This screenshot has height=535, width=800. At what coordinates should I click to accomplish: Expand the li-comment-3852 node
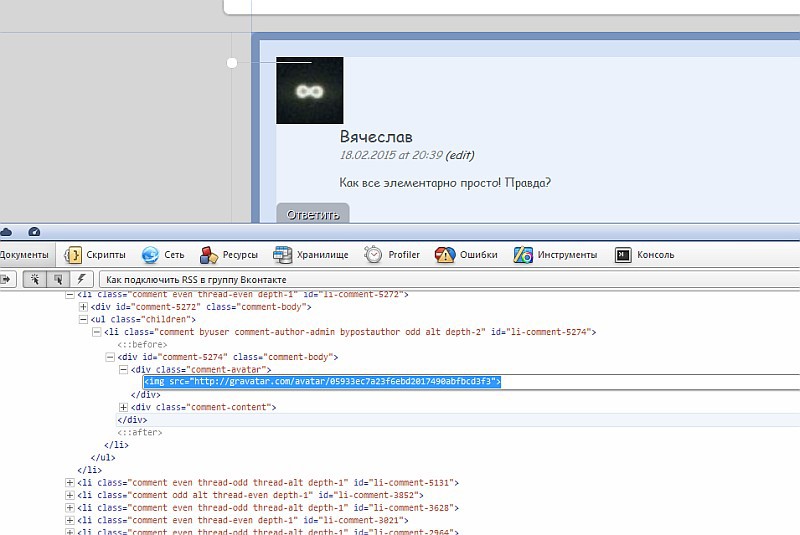[x=70, y=495]
